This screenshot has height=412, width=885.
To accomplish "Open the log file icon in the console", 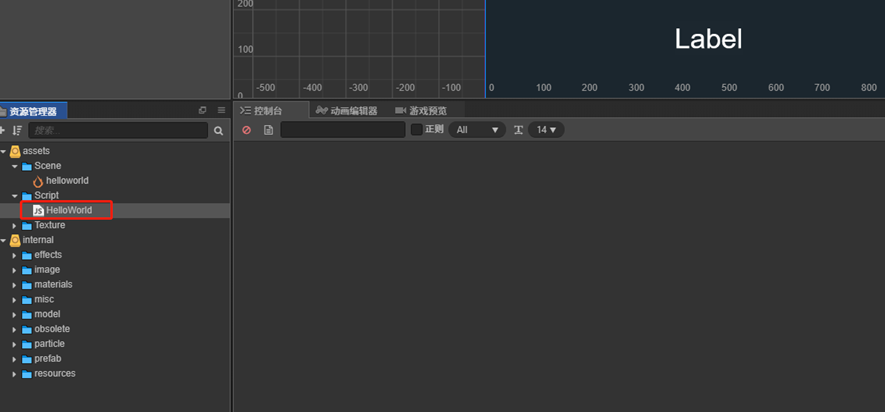I will (x=269, y=130).
